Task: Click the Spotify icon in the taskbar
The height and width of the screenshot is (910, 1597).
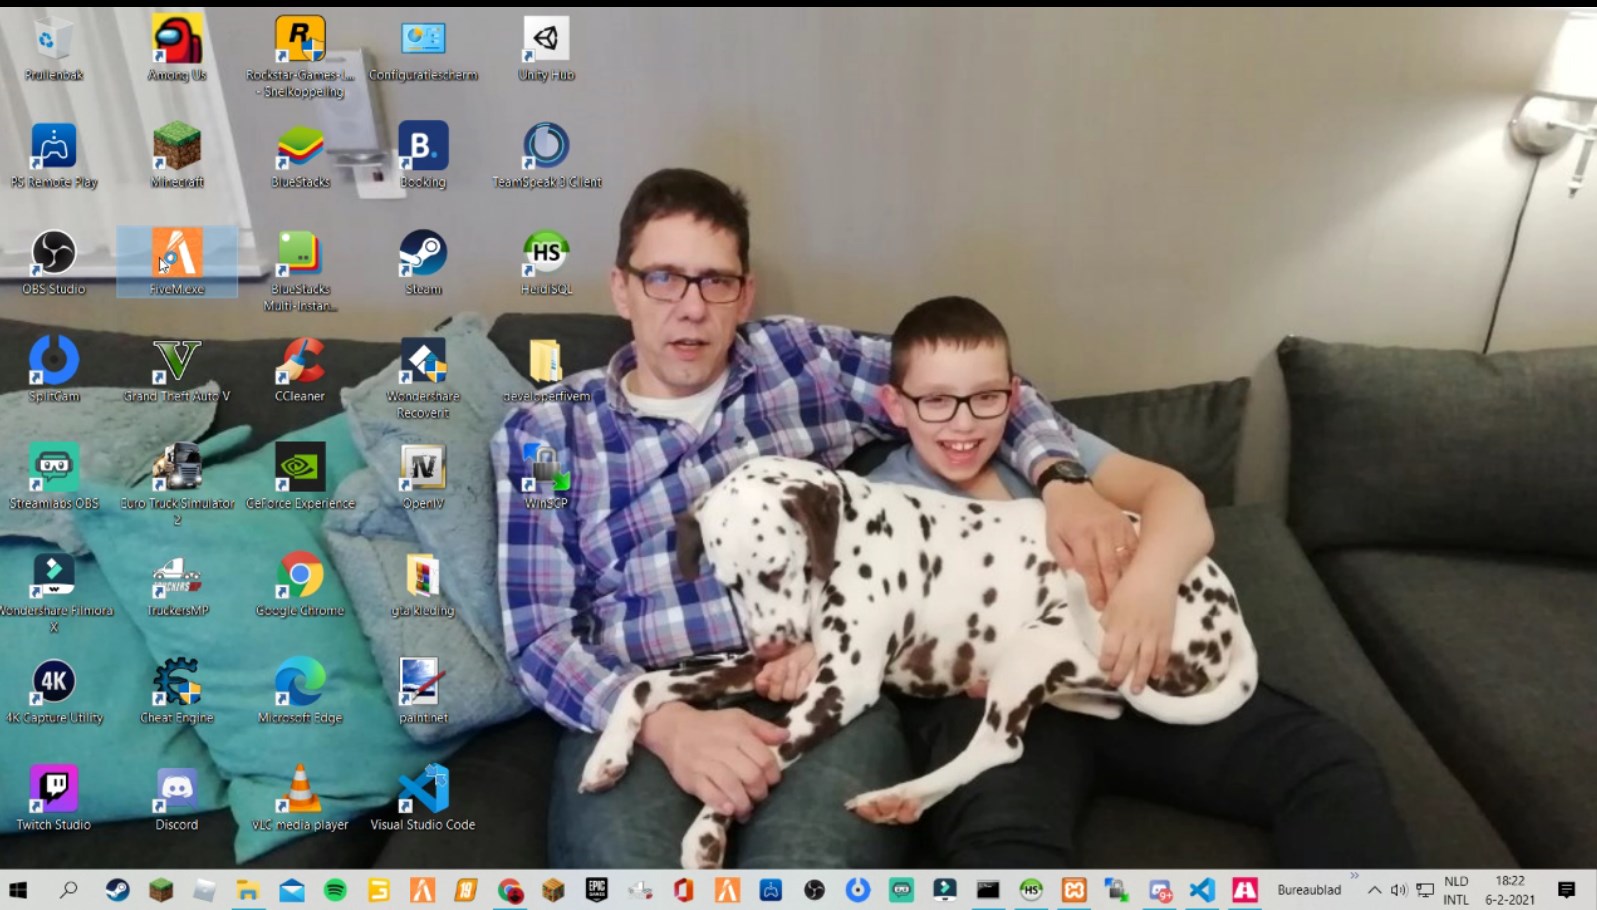Action: click(x=335, y=890)
